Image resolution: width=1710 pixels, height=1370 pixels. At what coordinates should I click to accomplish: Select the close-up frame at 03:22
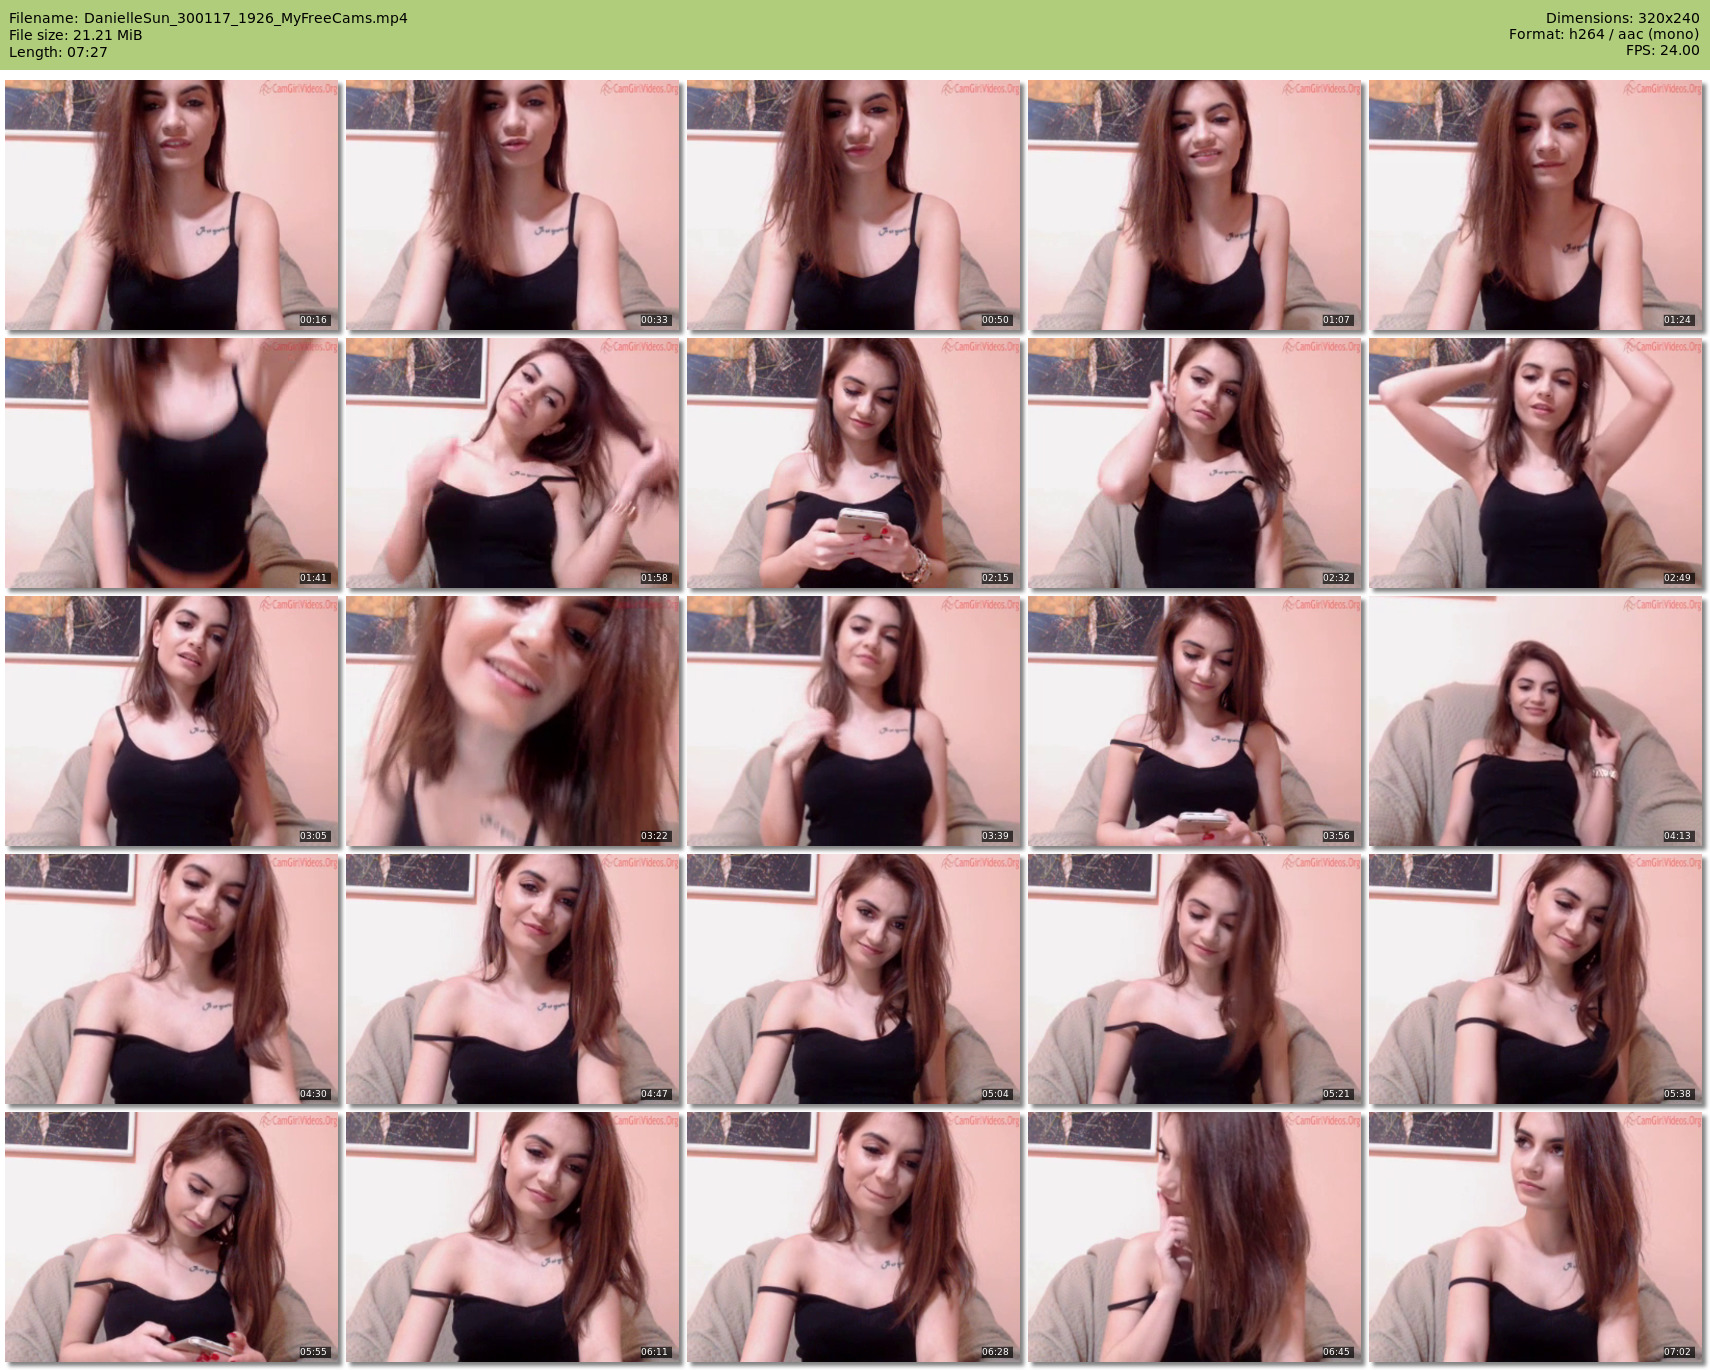click(513, 721)
